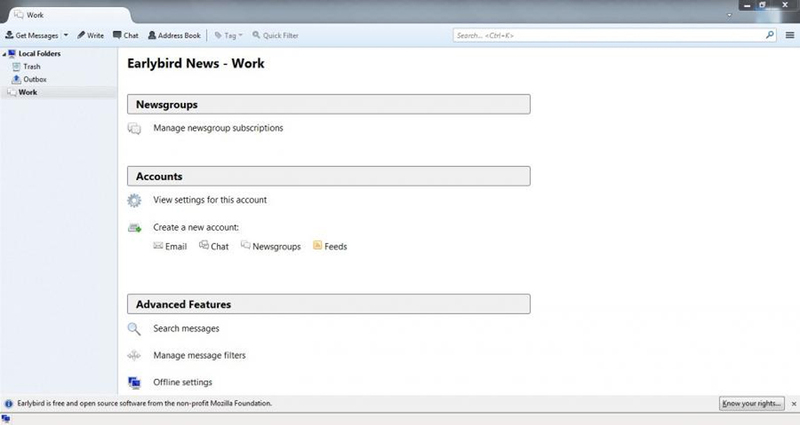Click the account settings gear icon
Image resolution: width=800 pixels, height=425 pixels.
pyautogui.click(x=134, y=201)
